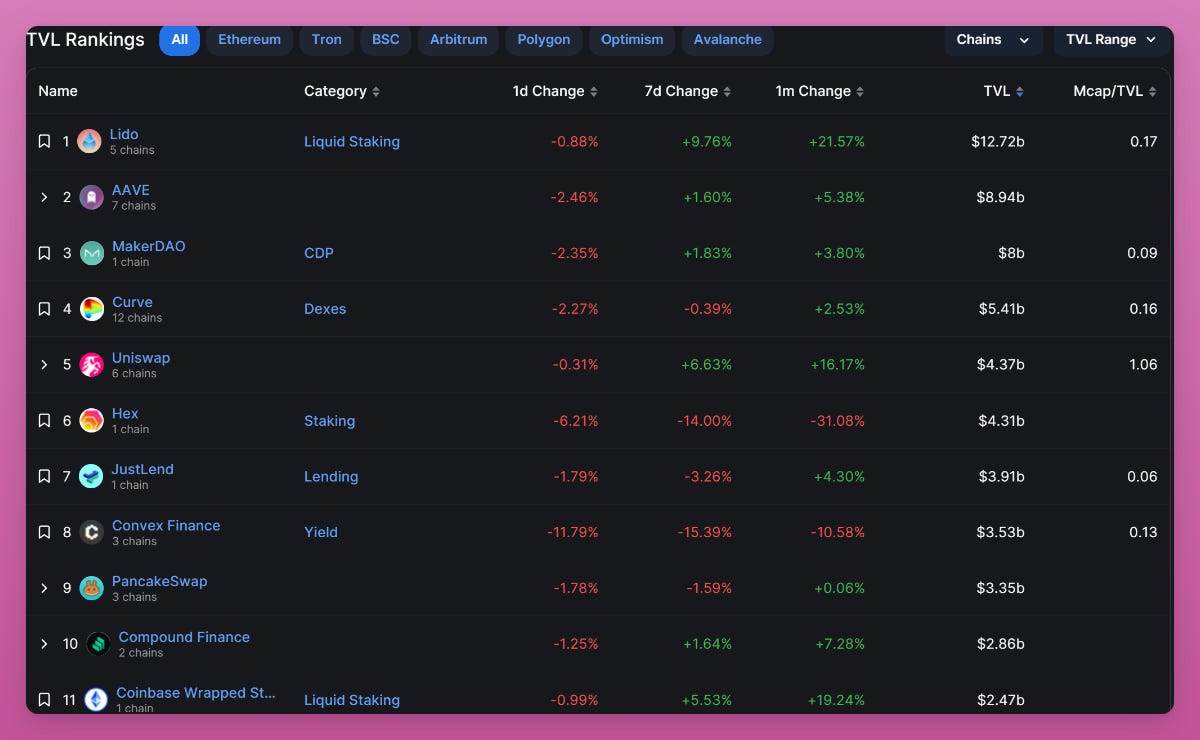Select the BSC chain filter
Screen dimensions: 1200x740
pyautogui.click(x=386, y=40)
